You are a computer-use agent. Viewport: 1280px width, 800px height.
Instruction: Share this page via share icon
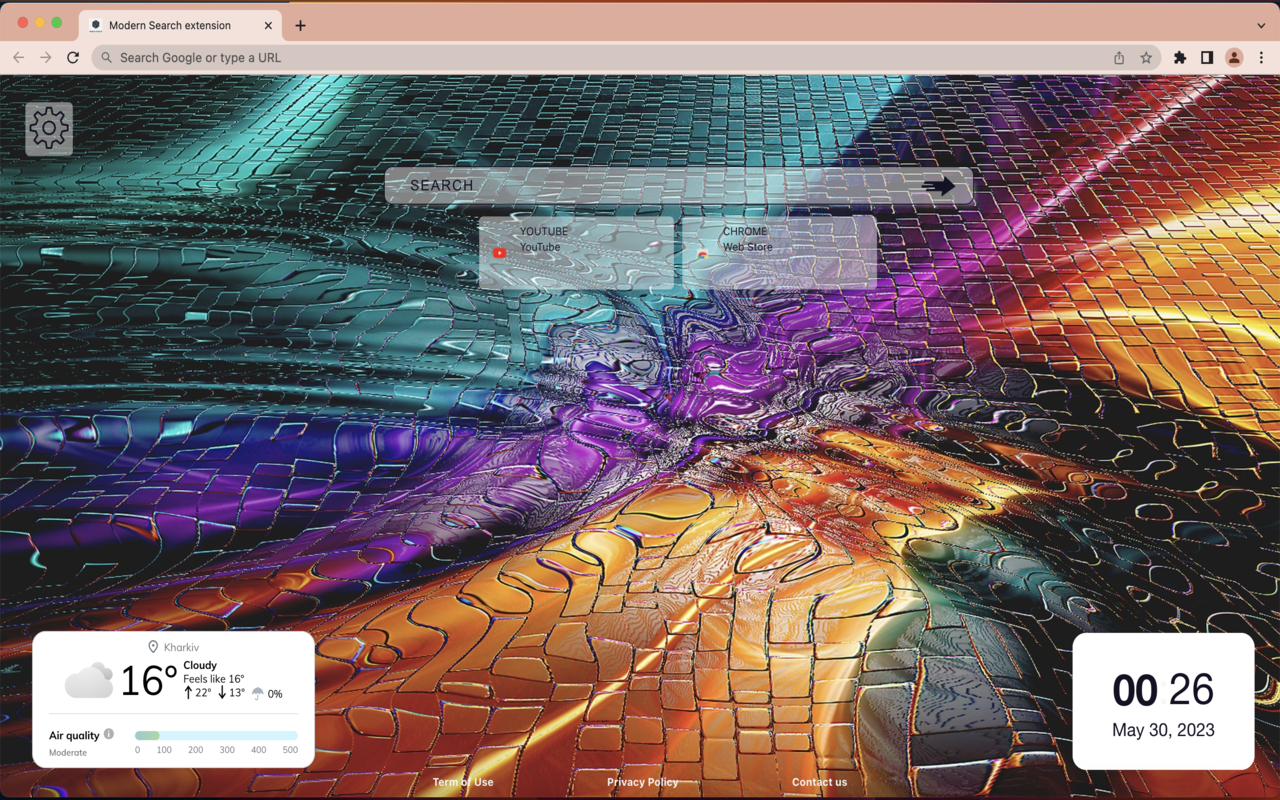(1119, 58)
